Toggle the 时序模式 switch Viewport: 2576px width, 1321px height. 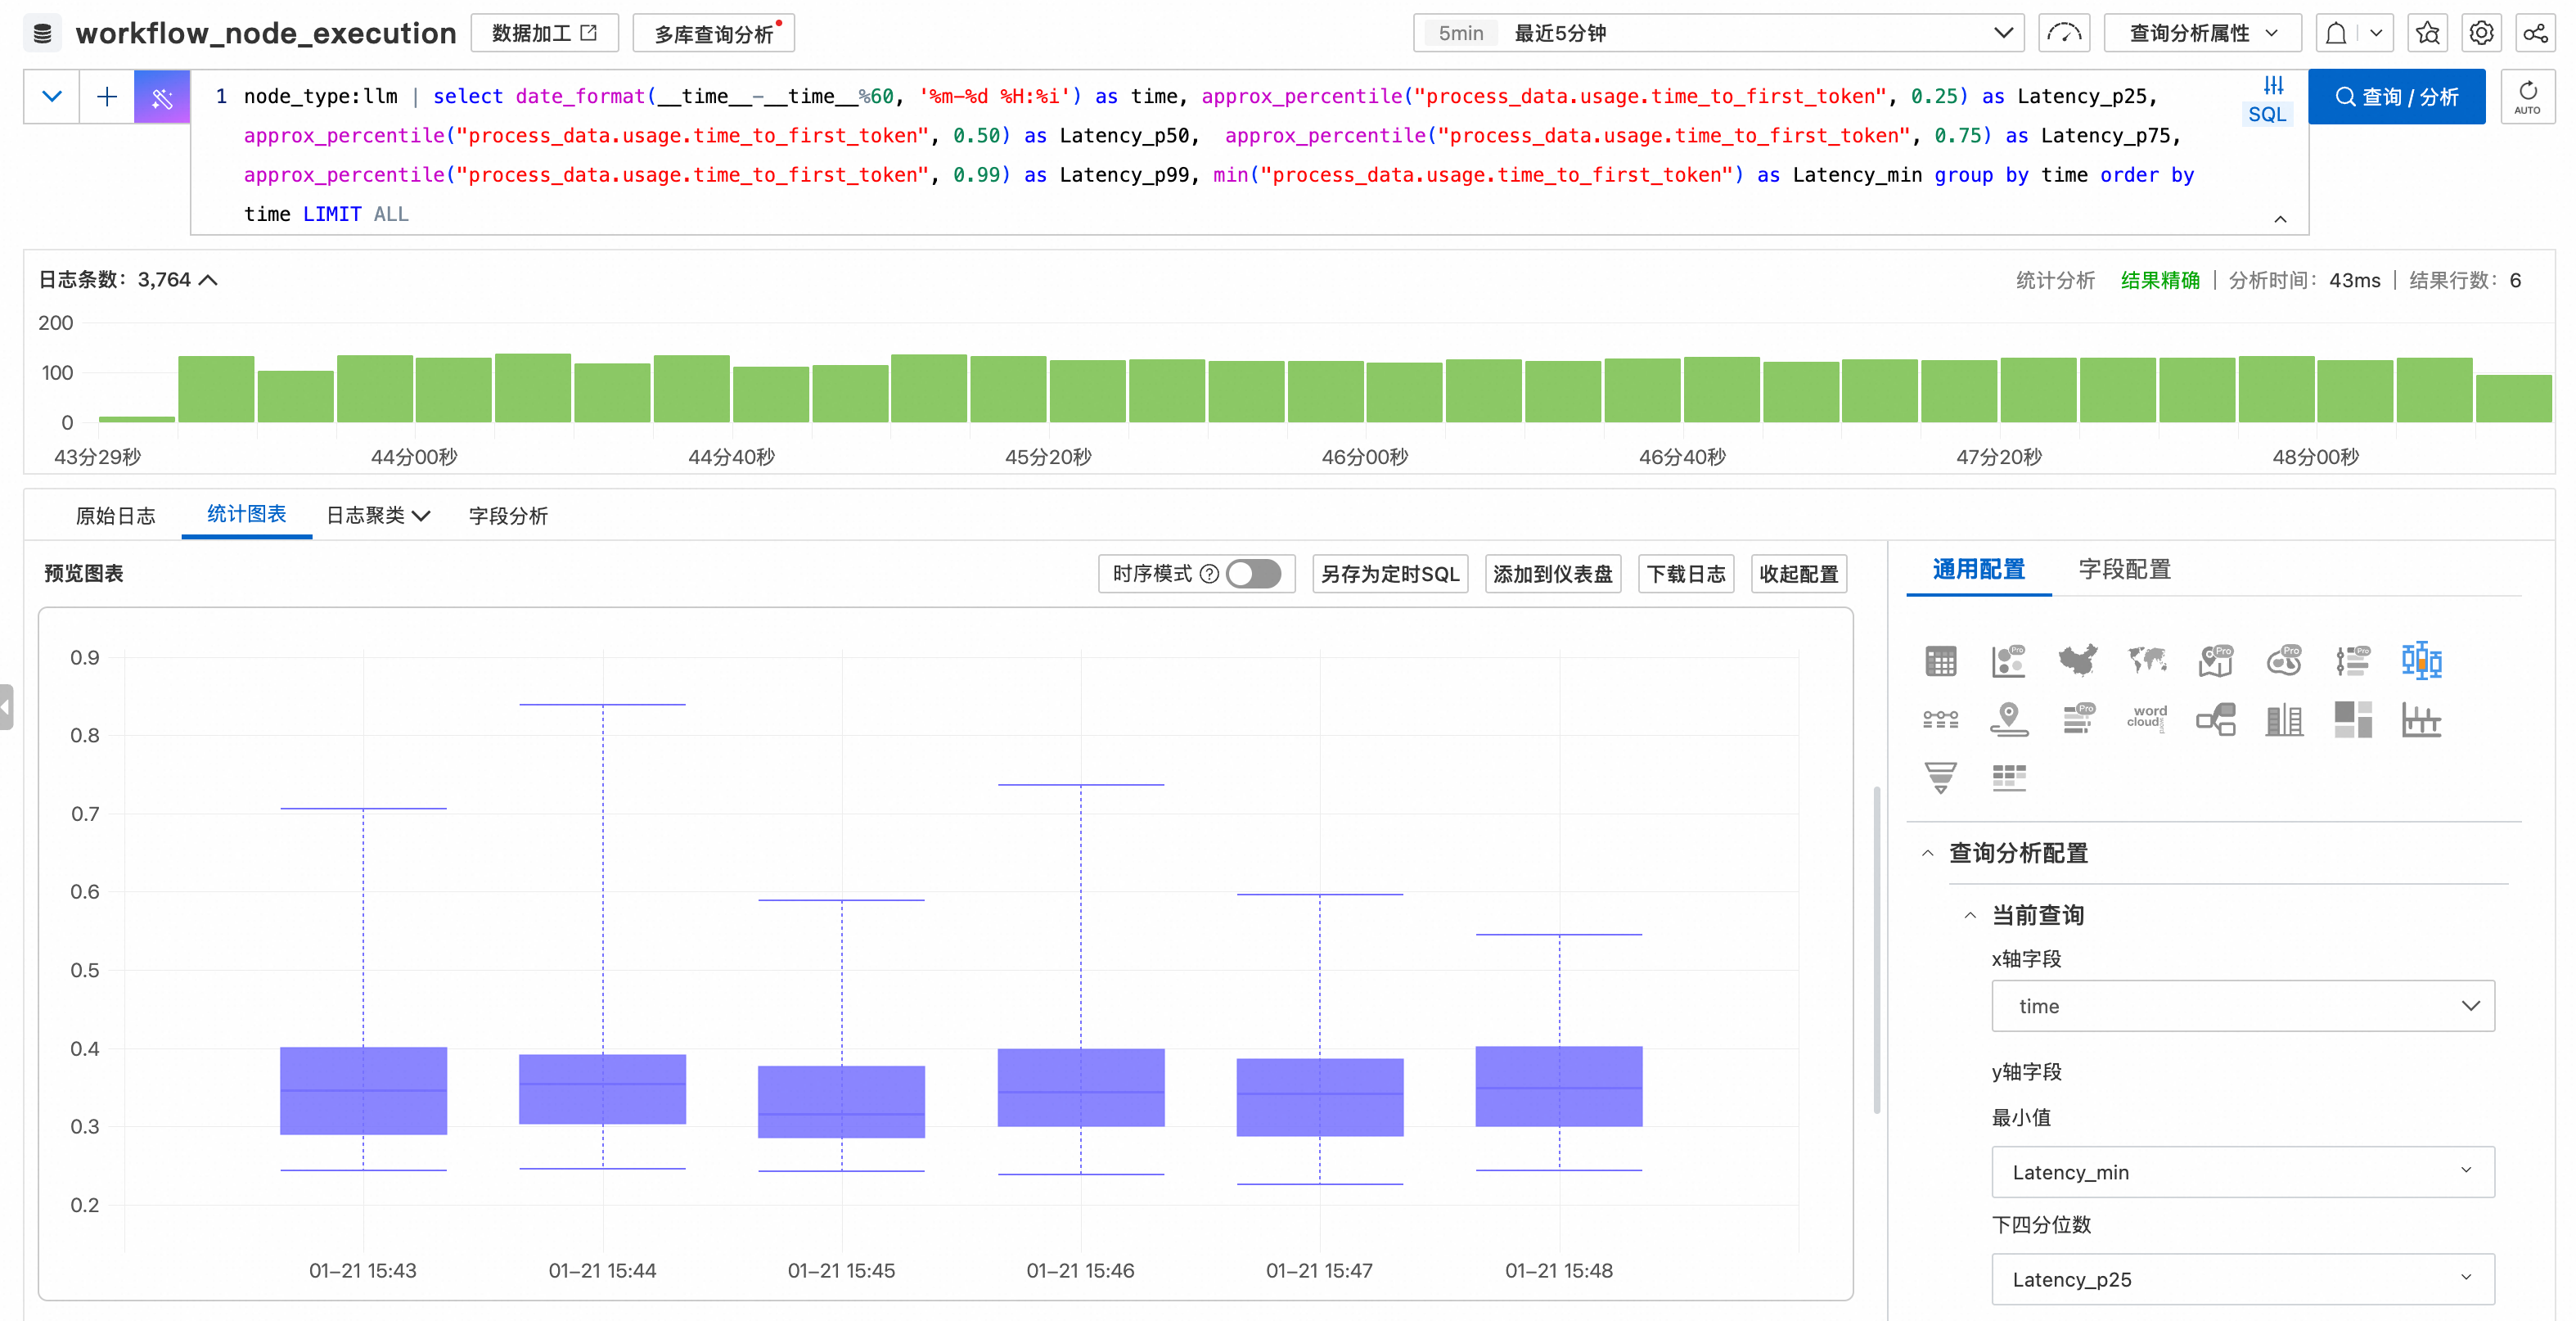pyautogui.click(x=1253, y=573)
